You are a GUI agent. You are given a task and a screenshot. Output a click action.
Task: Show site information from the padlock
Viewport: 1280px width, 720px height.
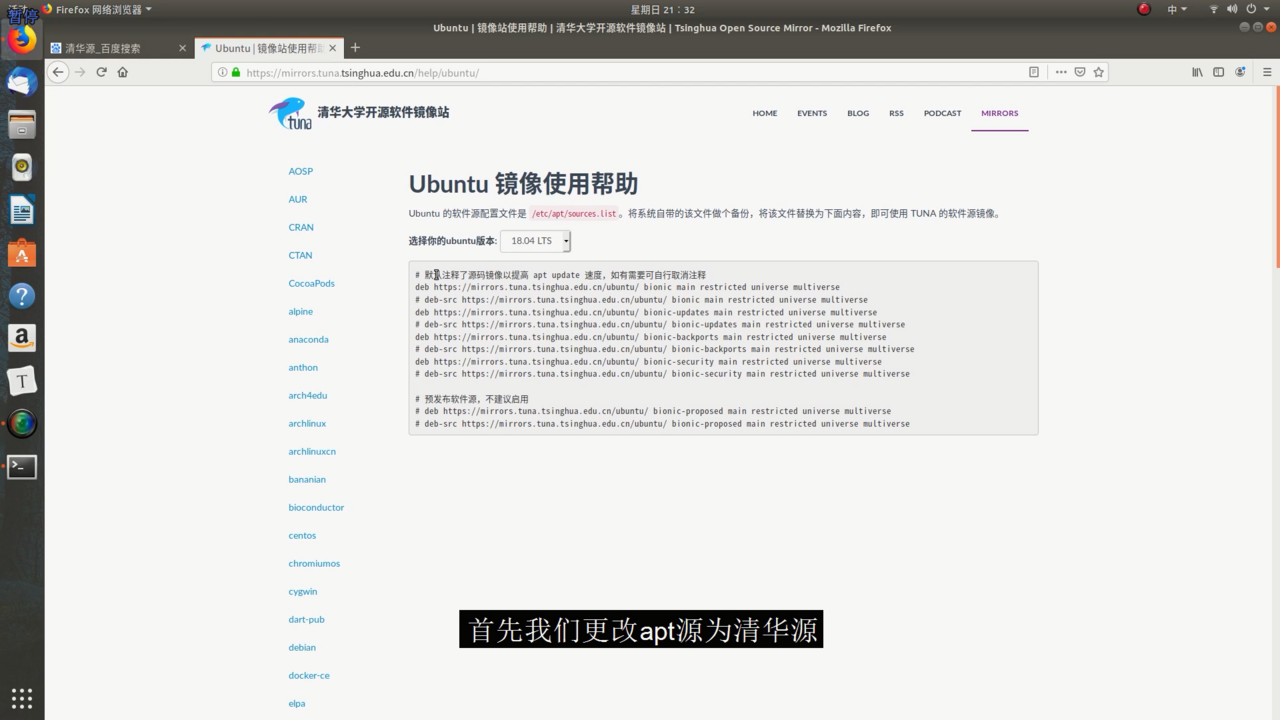point(236,73)
